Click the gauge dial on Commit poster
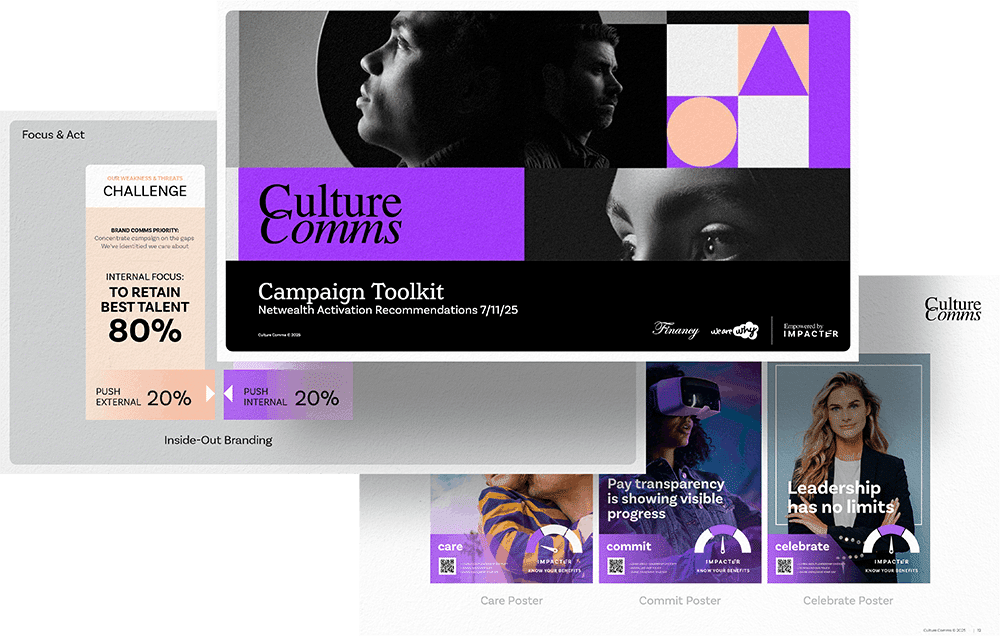This screenshot has height=636, width=1000. 723,540
